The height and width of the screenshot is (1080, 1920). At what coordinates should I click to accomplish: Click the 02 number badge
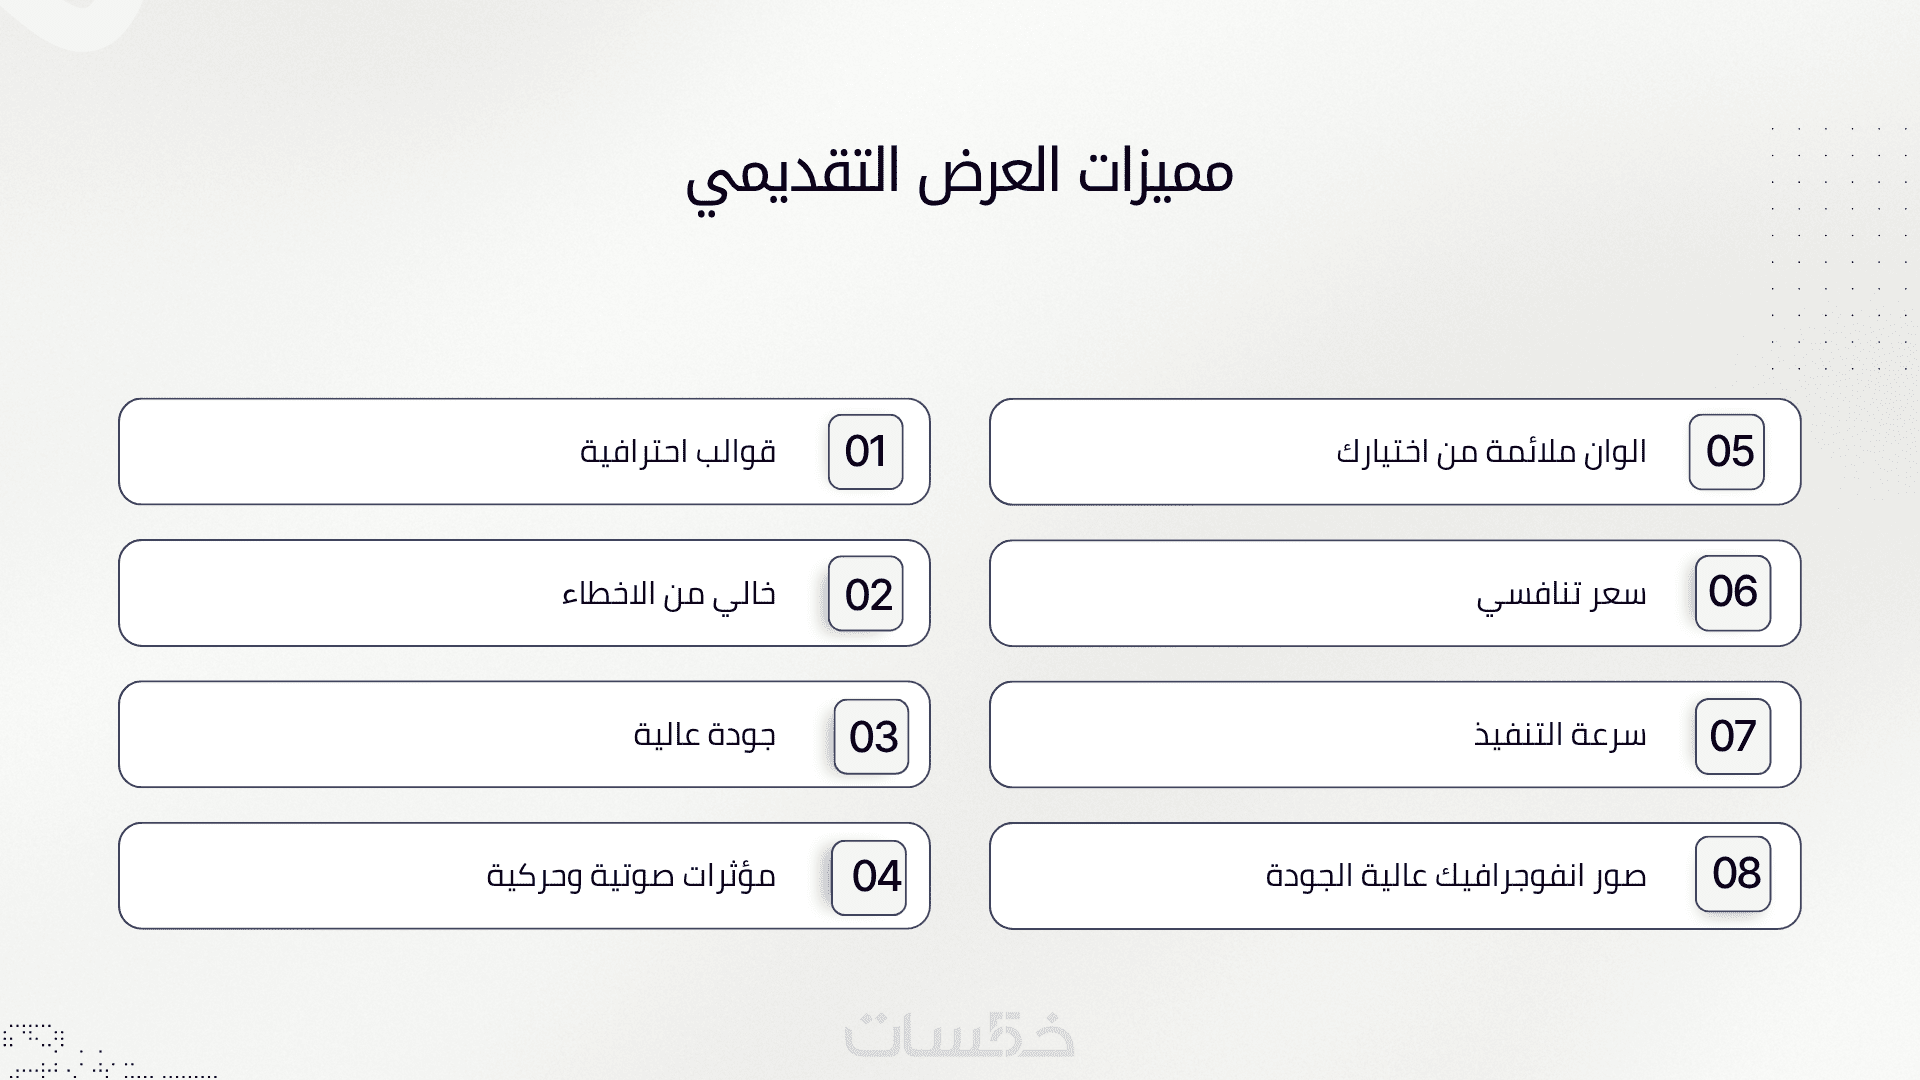(866, 594)
